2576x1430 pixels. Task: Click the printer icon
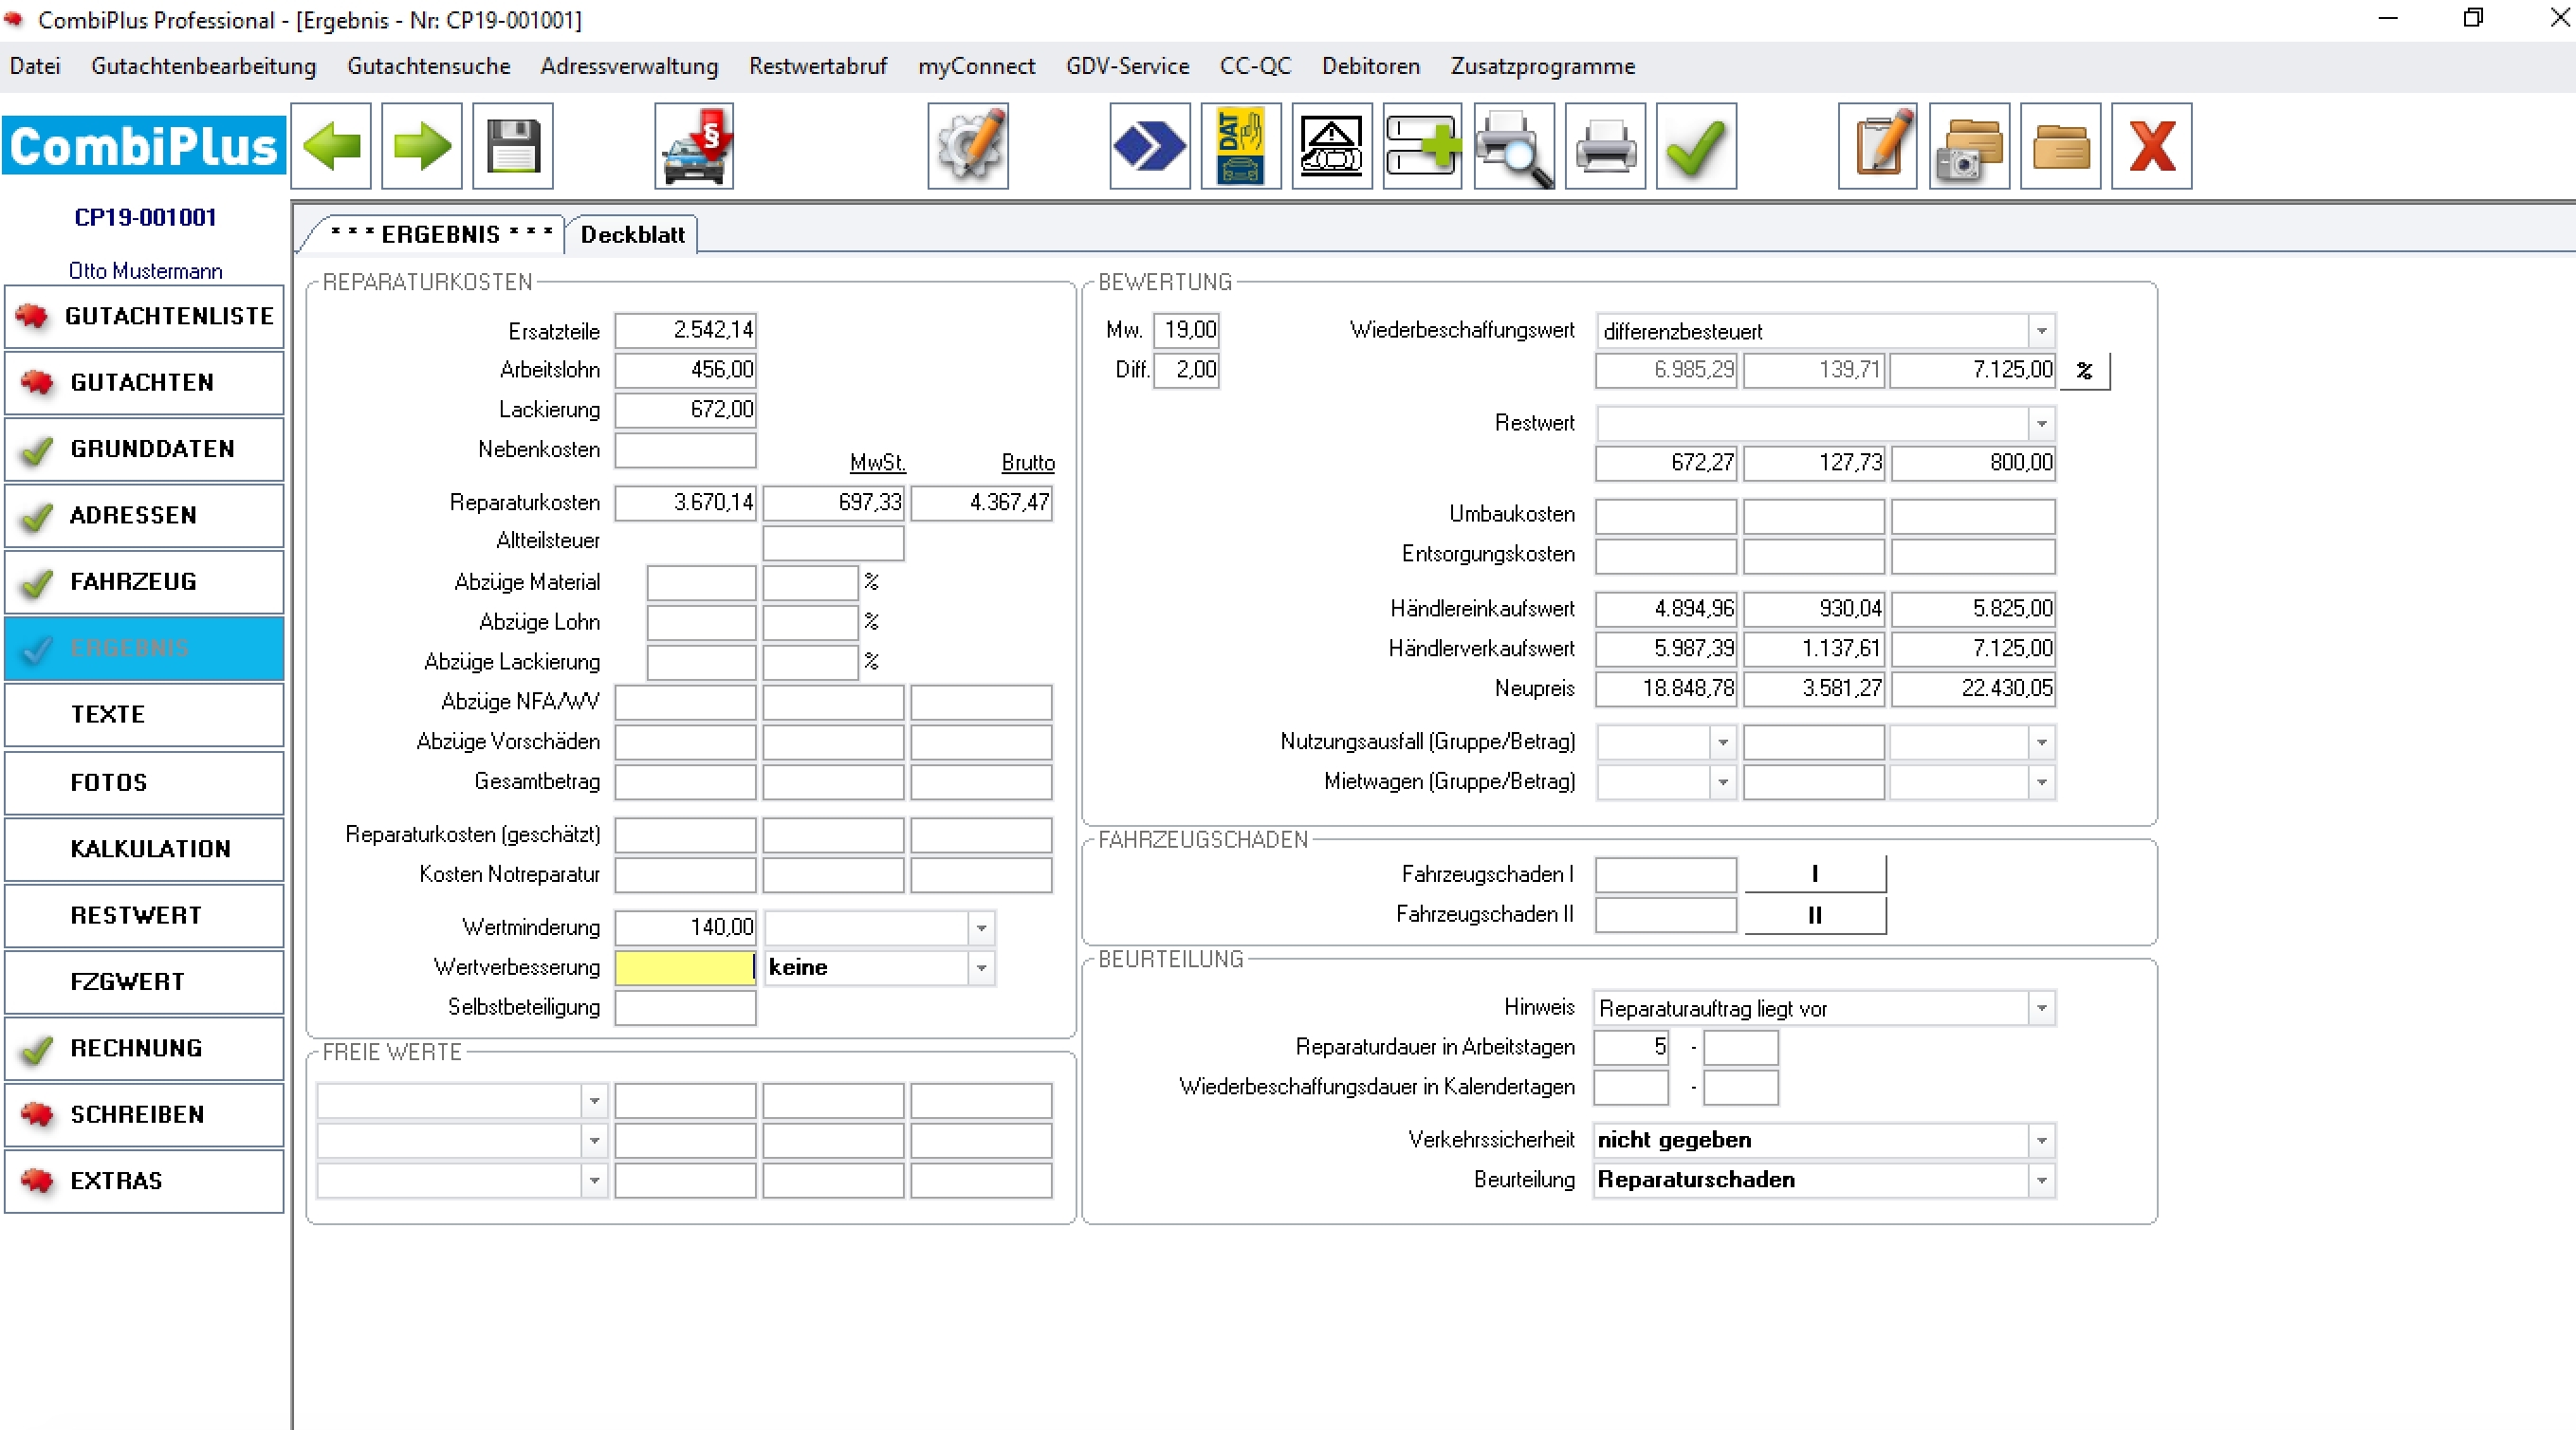(x=1604, y=146)
